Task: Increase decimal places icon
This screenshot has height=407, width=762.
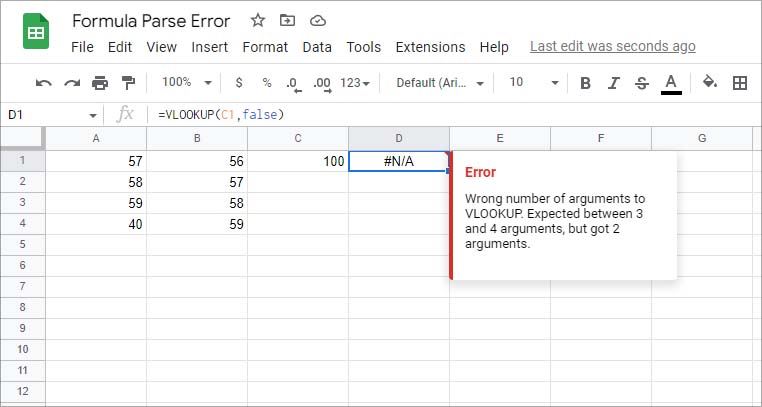Action: pyautogui.click(x=322, y=84)
